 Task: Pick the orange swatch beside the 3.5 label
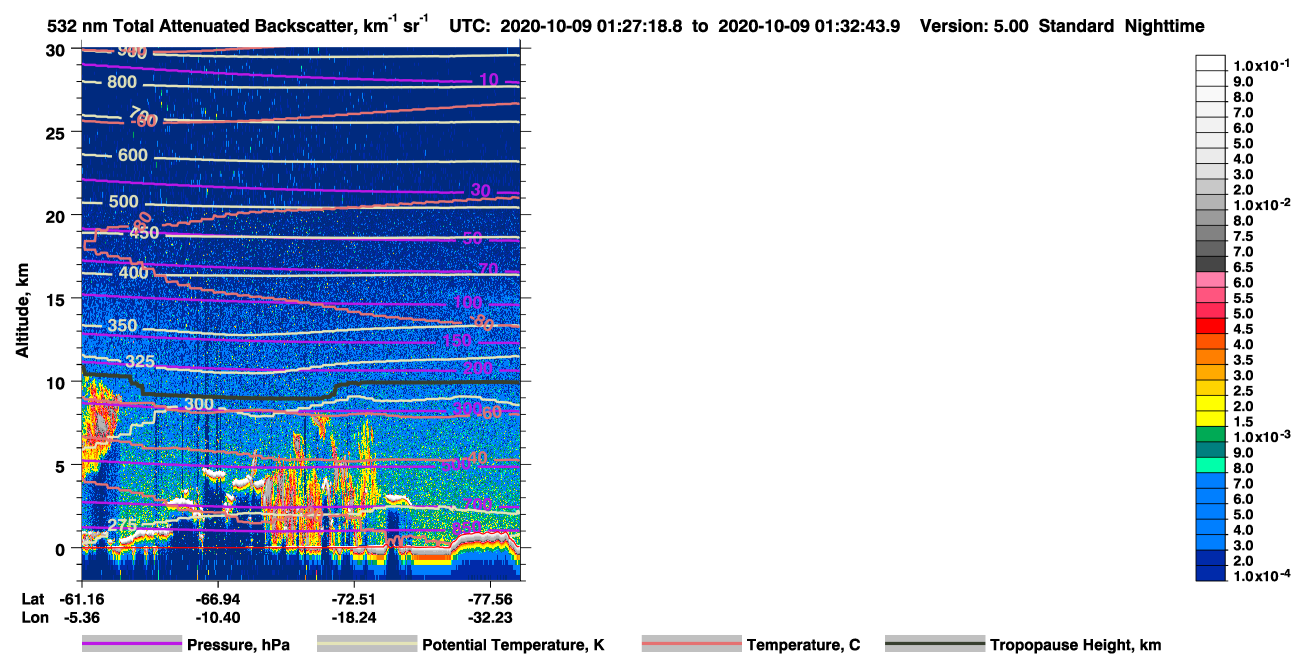tap(1210, 356)
